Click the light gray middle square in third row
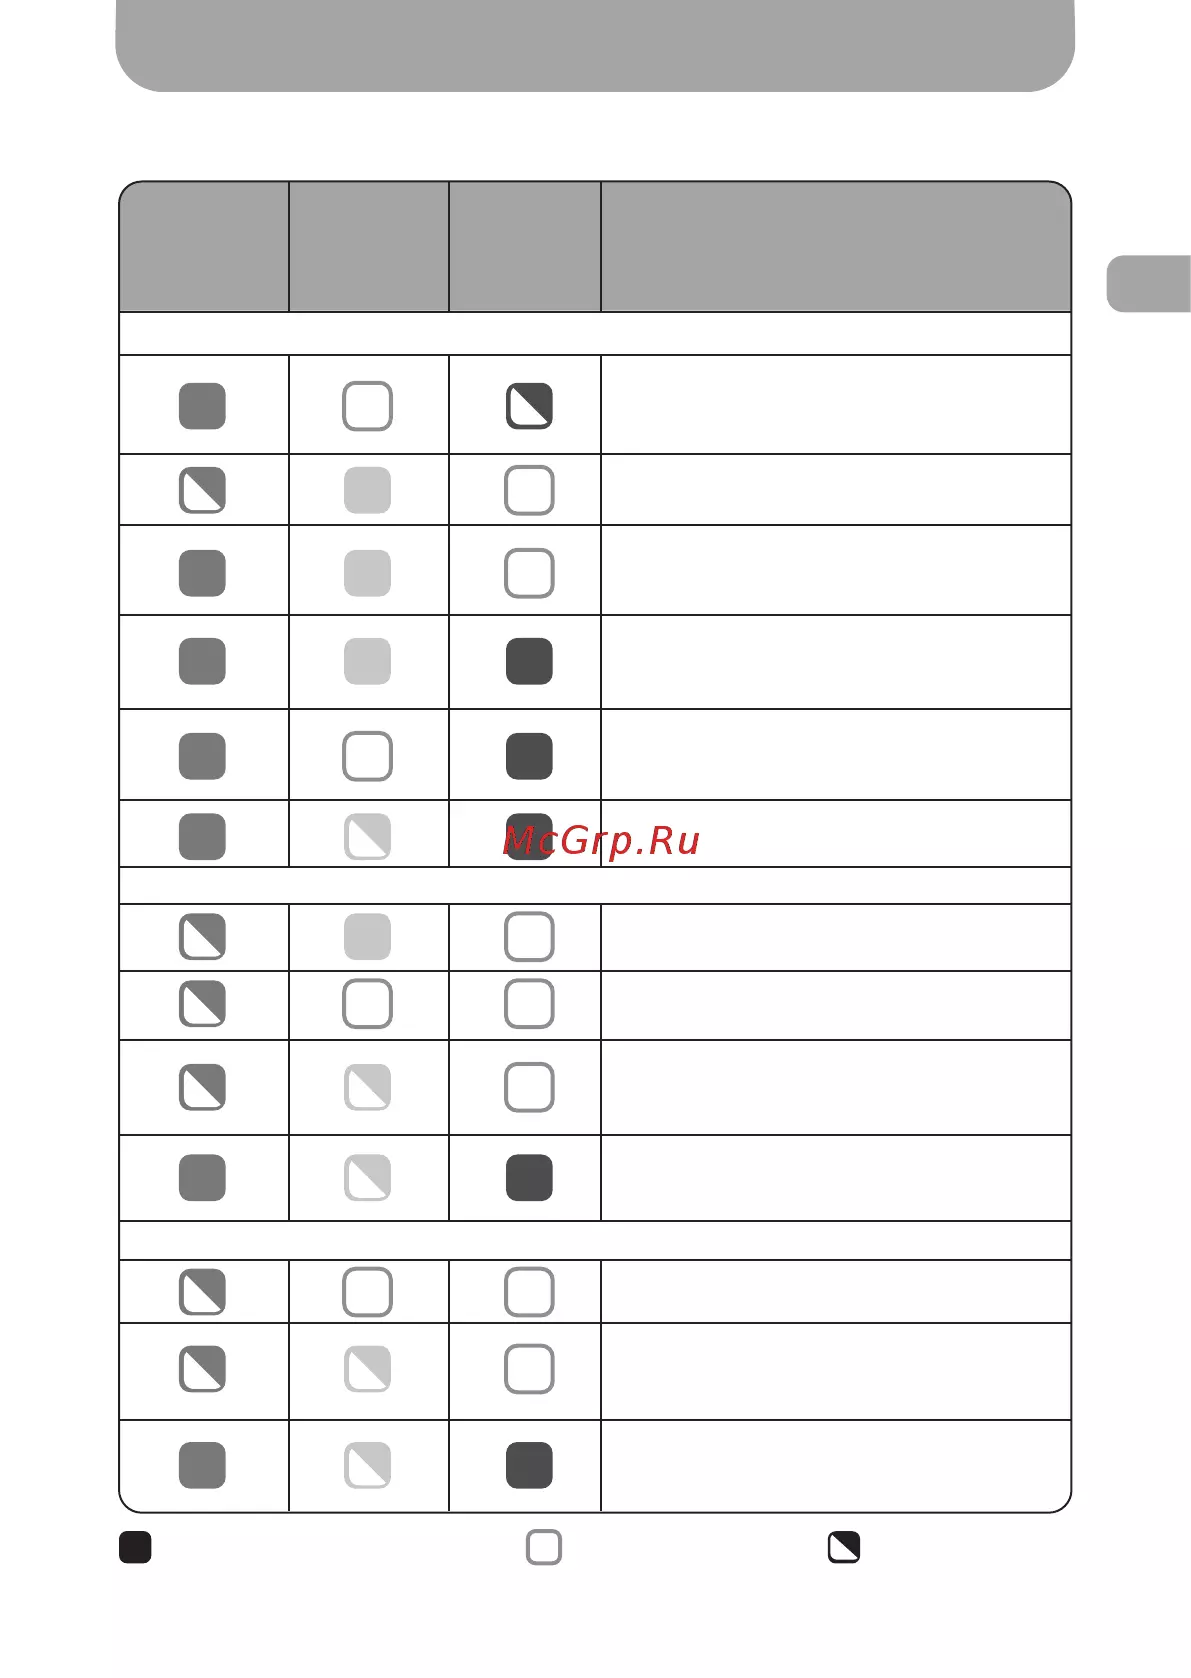 pos(367,573)
